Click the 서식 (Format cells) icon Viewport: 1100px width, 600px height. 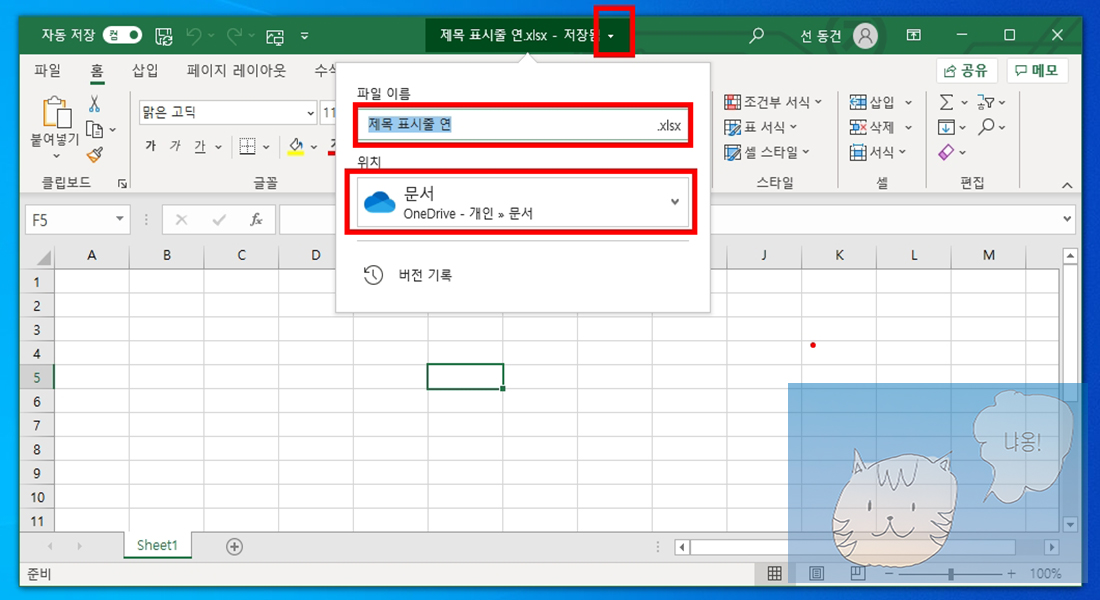click(x=858, y=152)
